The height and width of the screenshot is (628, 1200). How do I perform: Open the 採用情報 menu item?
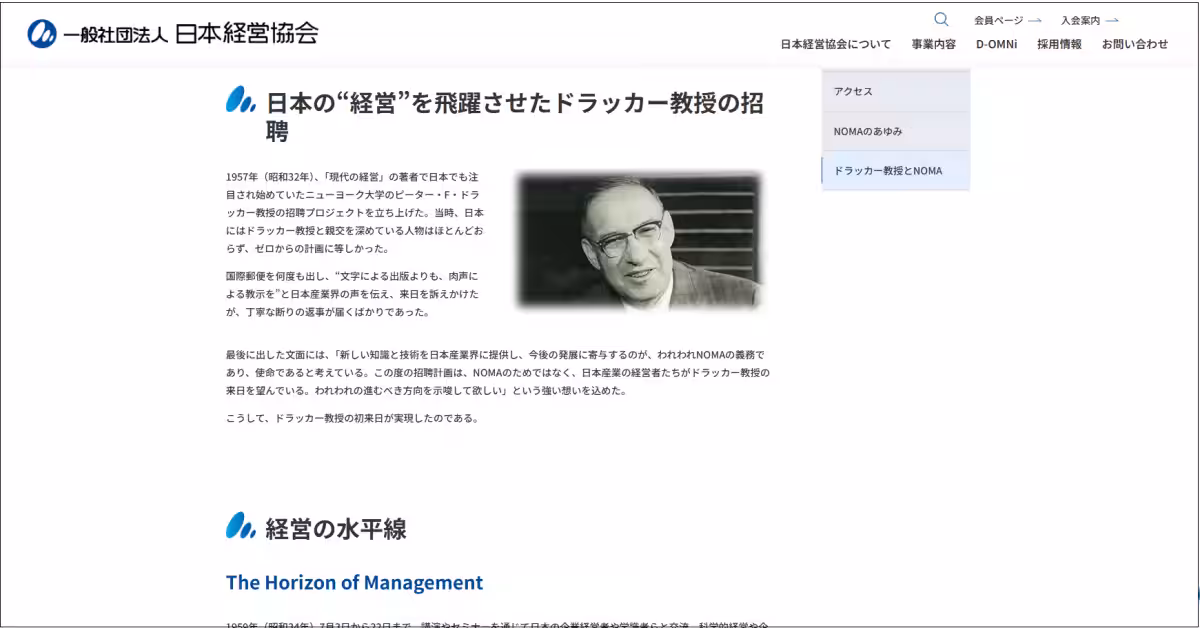[1059, 44]
